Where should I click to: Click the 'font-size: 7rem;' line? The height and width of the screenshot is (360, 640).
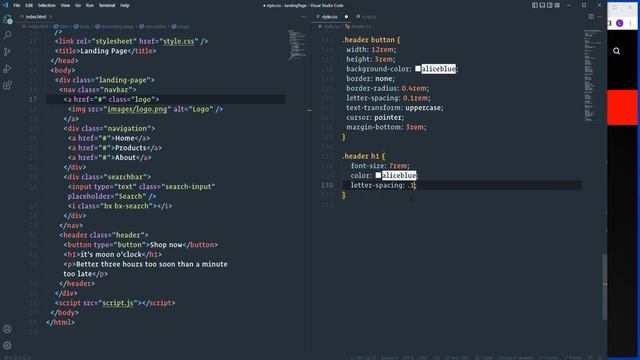tap(380, 166)
